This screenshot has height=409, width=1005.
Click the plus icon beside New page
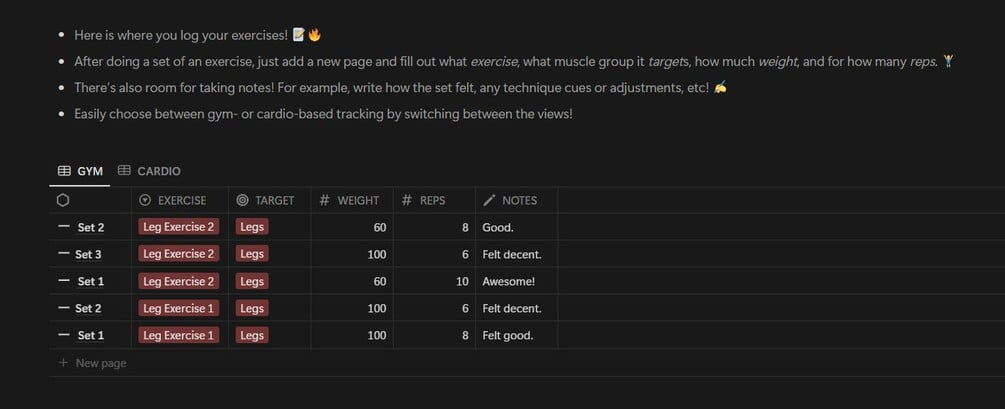(64, 363)
